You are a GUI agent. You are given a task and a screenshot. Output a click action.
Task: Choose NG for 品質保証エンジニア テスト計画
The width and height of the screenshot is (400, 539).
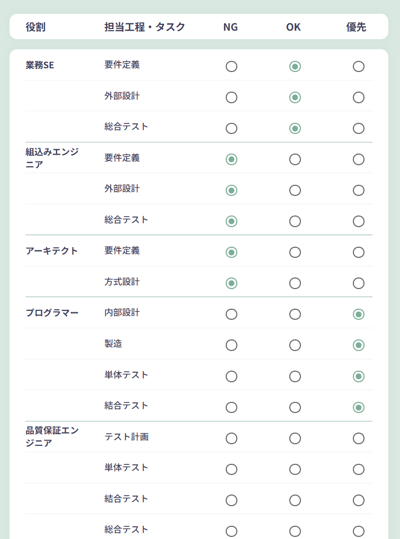tap(231, 438)
